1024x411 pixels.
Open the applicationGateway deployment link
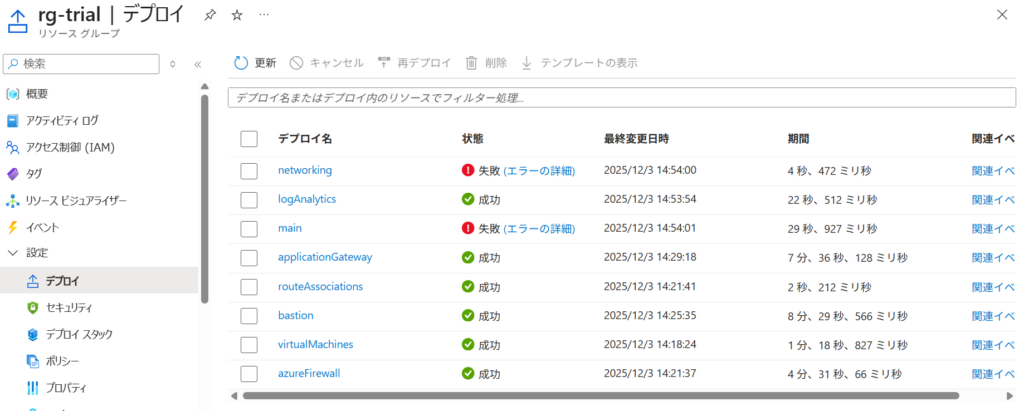click(325, 257)
